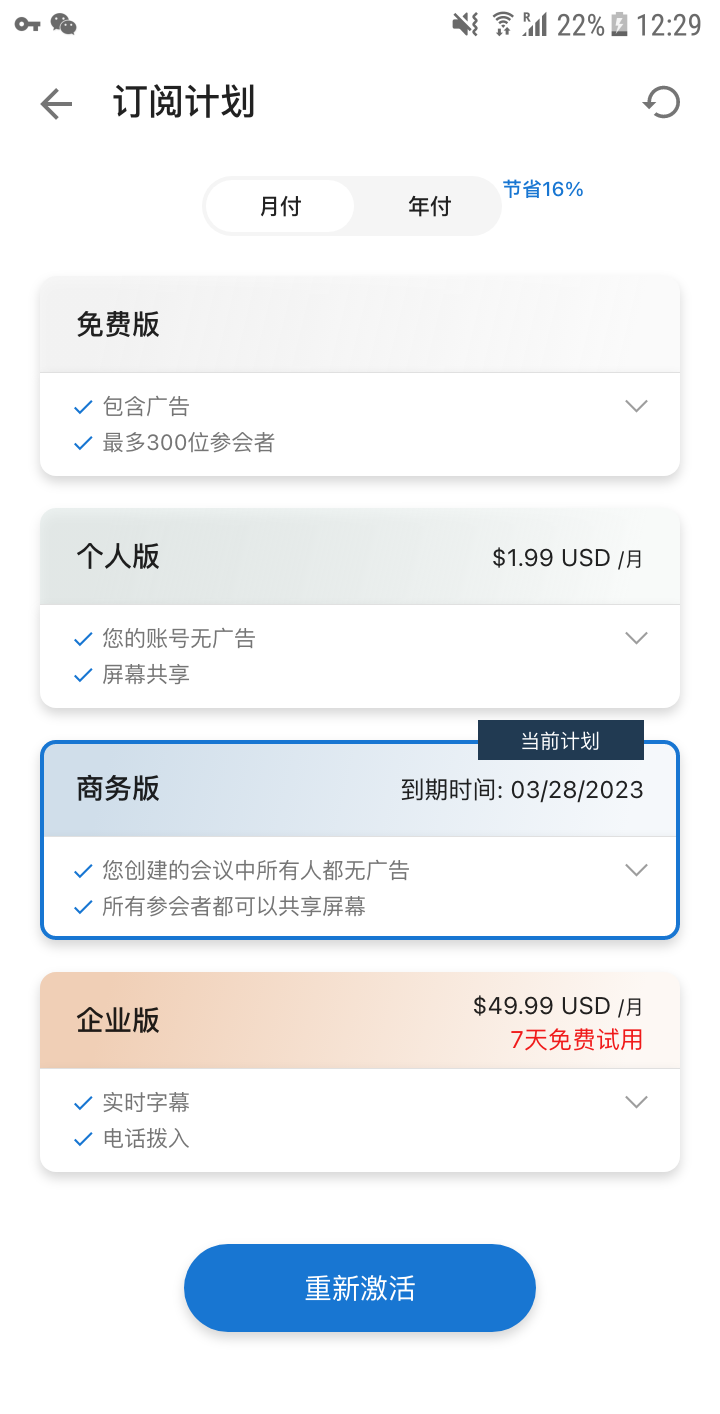Tap the 节省16% savings label
Viewport: 720px width, 1414px height.
tap(543, 189)
